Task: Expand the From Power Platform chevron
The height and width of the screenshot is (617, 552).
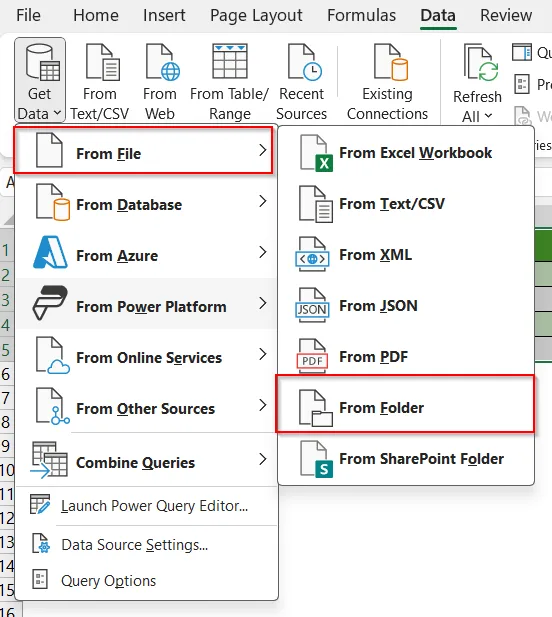Action: pos(262,303)
